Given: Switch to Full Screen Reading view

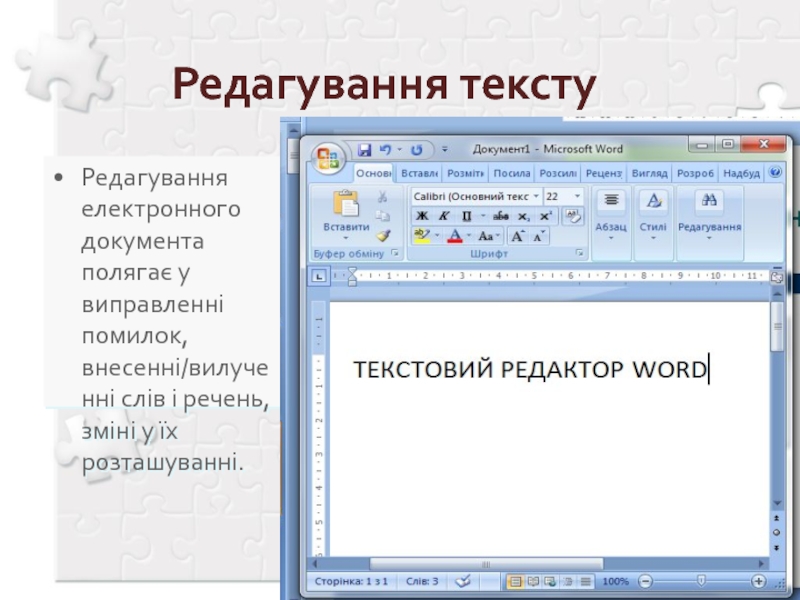Looking at the screenshot, I should click(x=533, y=581).
